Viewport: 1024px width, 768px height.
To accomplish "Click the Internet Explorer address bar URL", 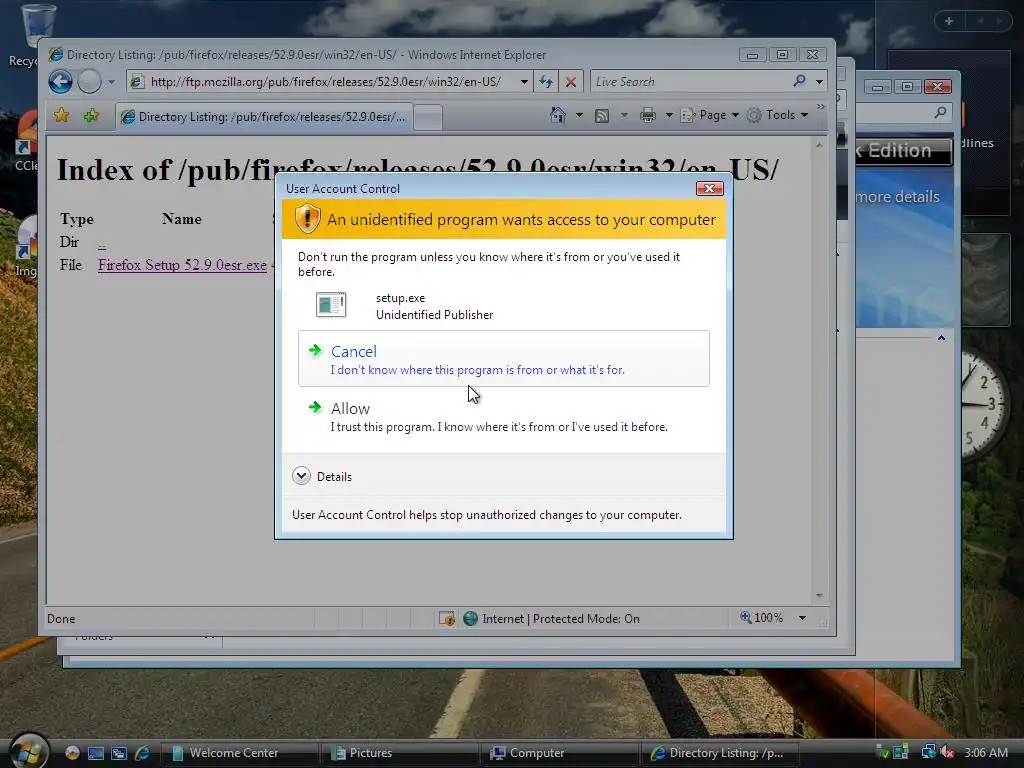I will point(325,82).
